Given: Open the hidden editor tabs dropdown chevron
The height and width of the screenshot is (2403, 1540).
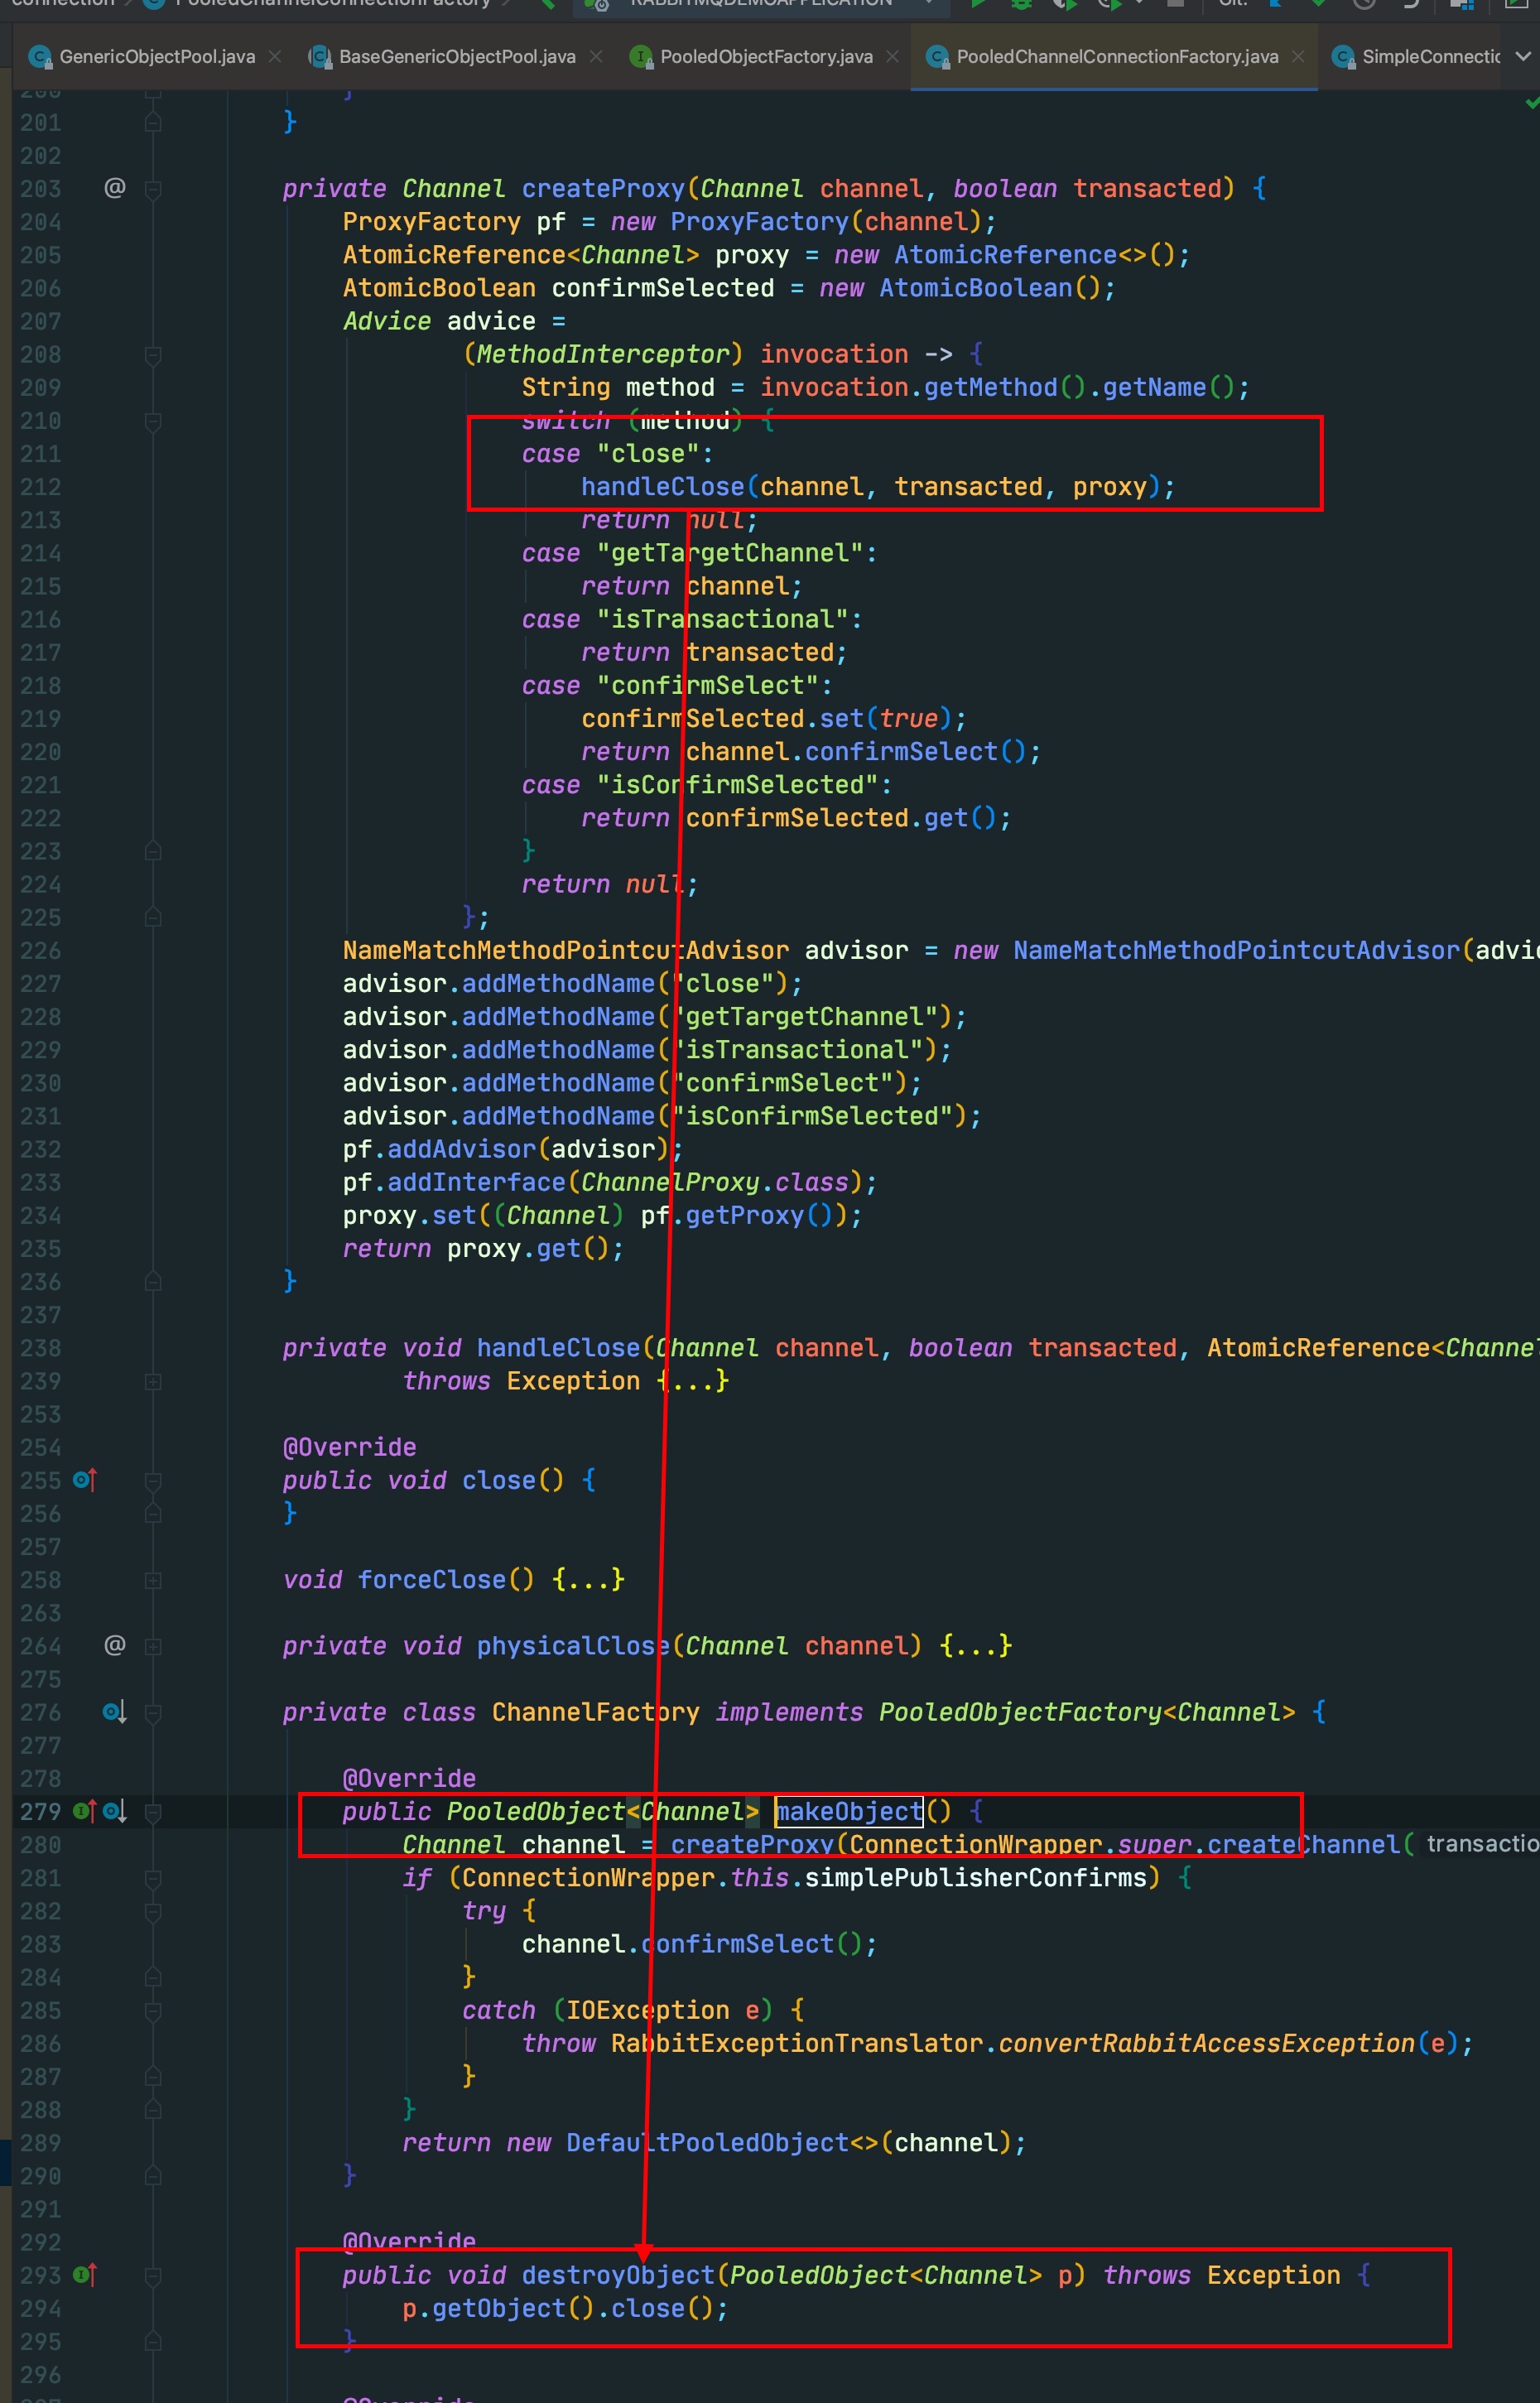Looking at the screenshot, I should pyautogui.click(x=1523, y=57).
